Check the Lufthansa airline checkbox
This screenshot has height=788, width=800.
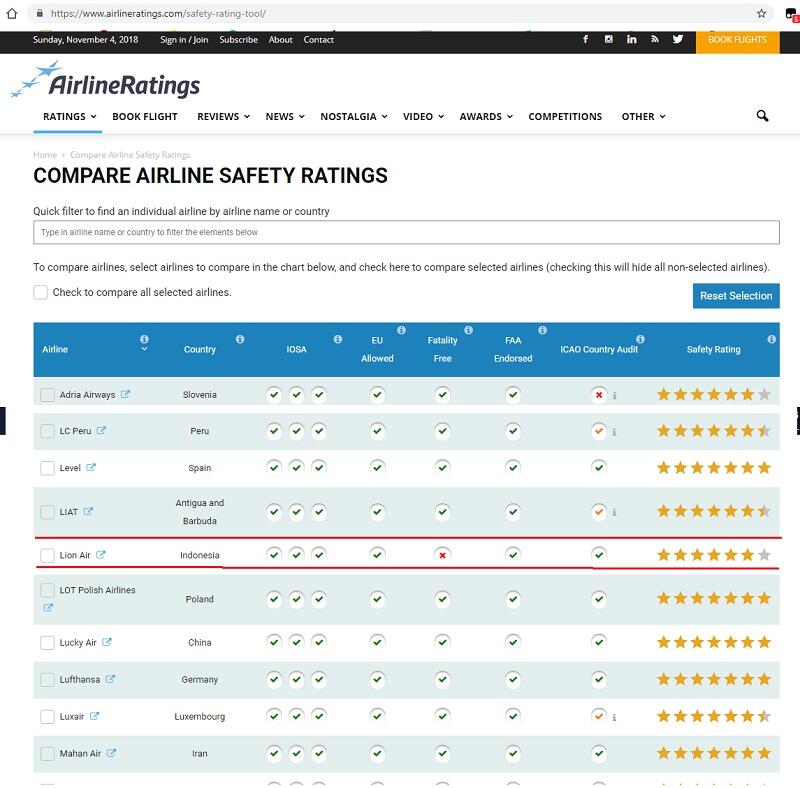[x=47, y=680]
